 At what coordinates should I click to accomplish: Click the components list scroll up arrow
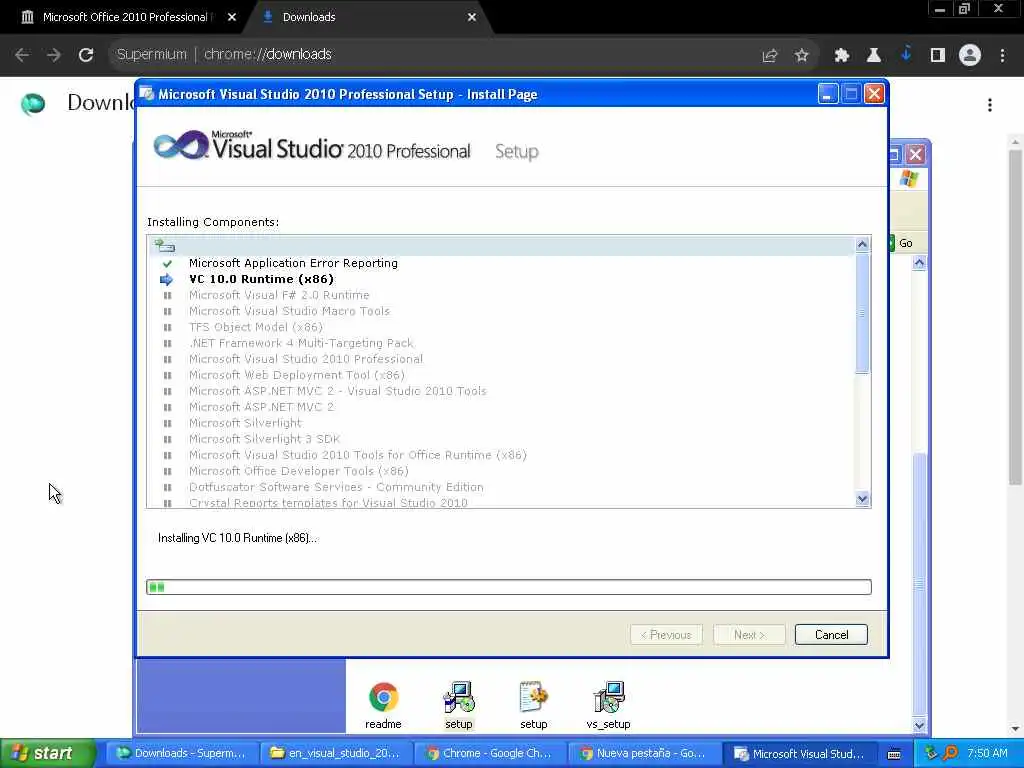click(x=862, y=244)
